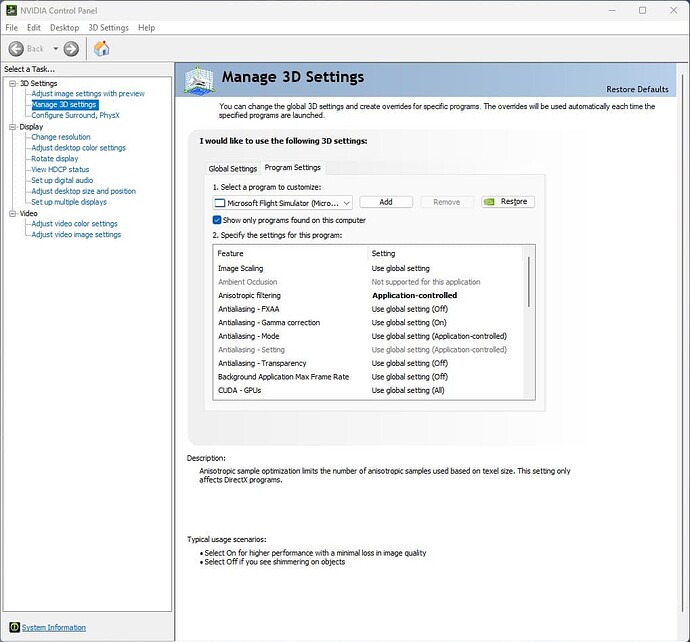Toggle 'Show only programs found on this computer'
Screen dimensions: 690x642
pos(217,220)
